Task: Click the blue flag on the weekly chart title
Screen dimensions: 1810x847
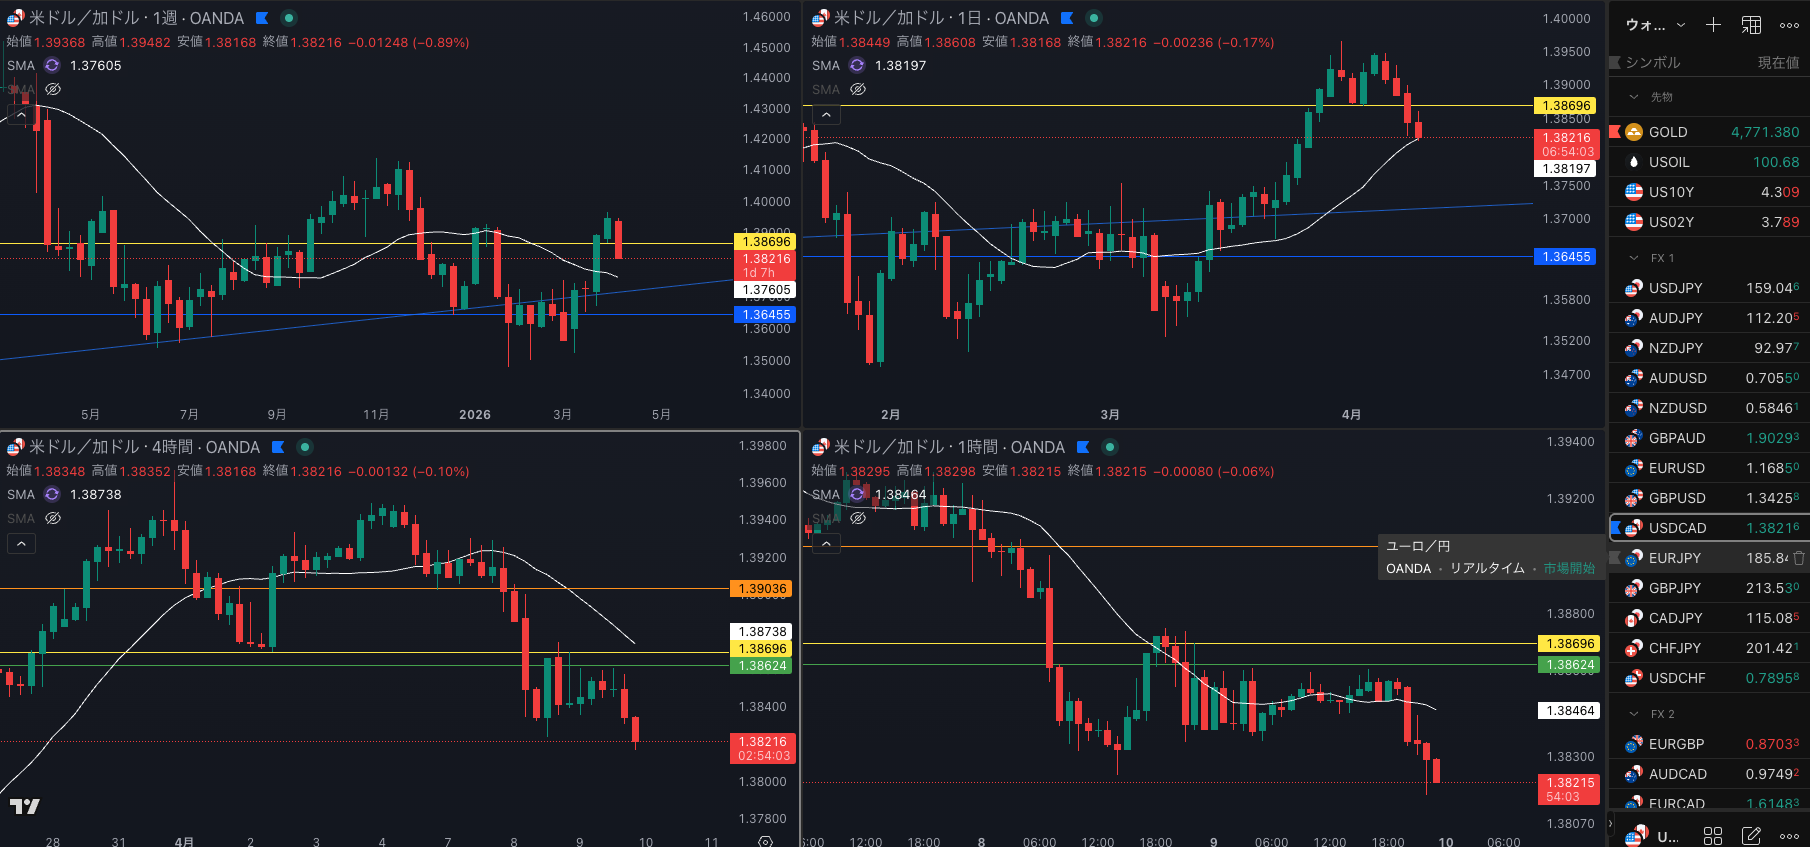Action: click(262, 18)
